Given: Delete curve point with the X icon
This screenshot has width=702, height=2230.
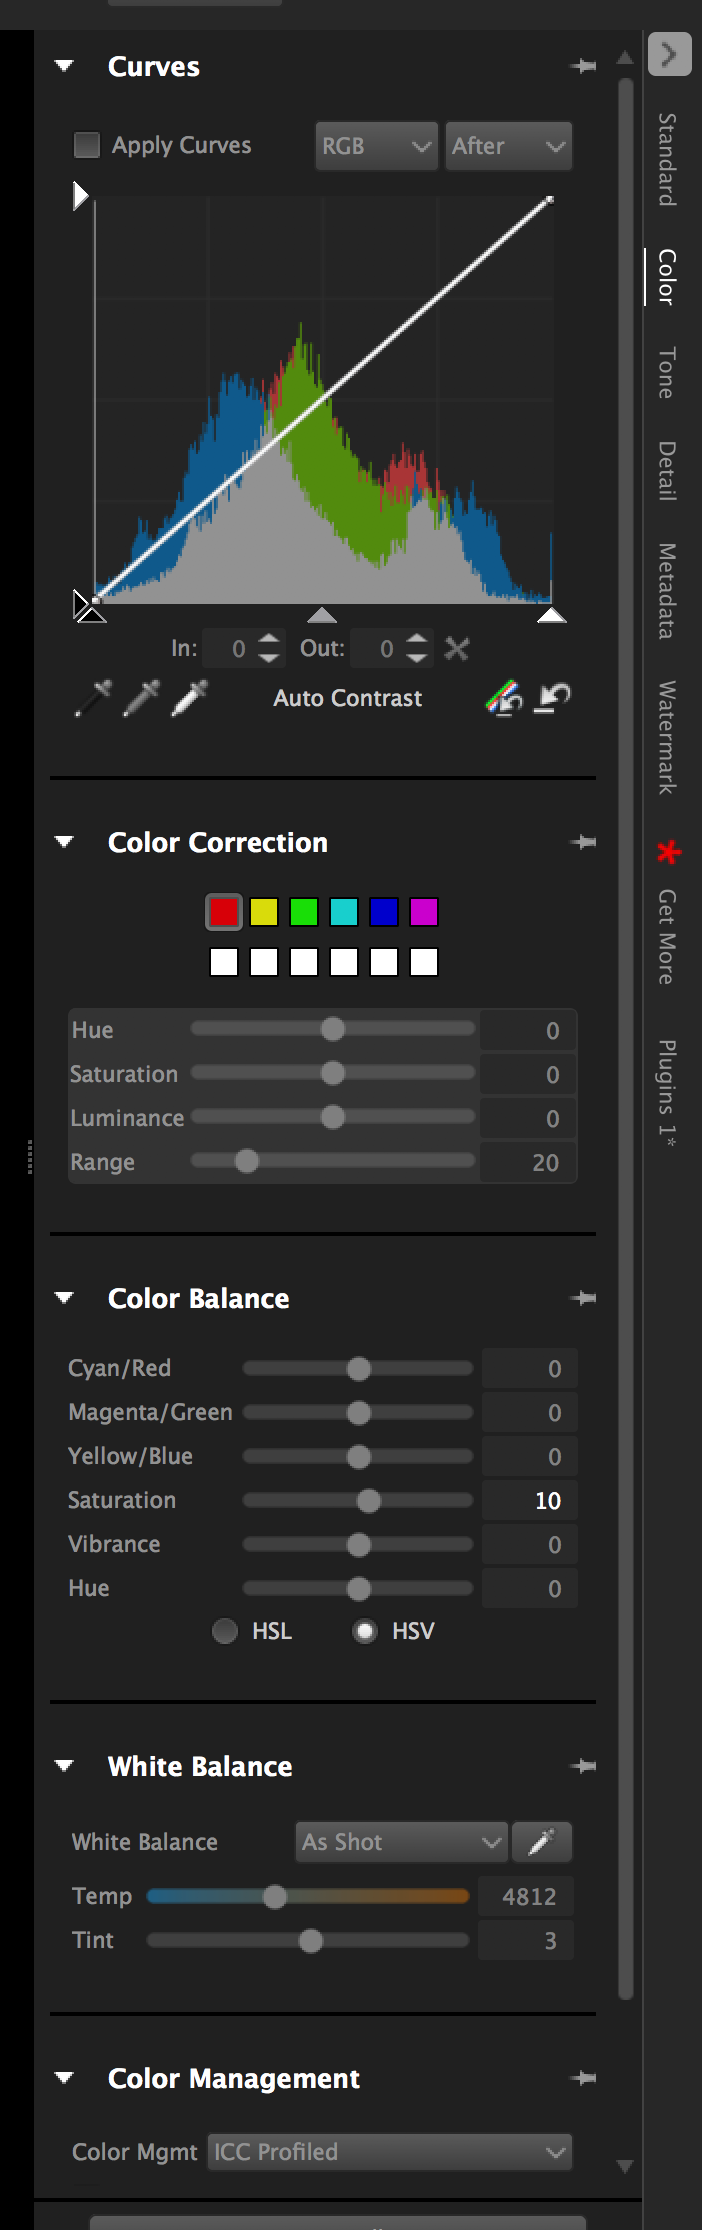Looking at the screenshot, I should [457, 649].
